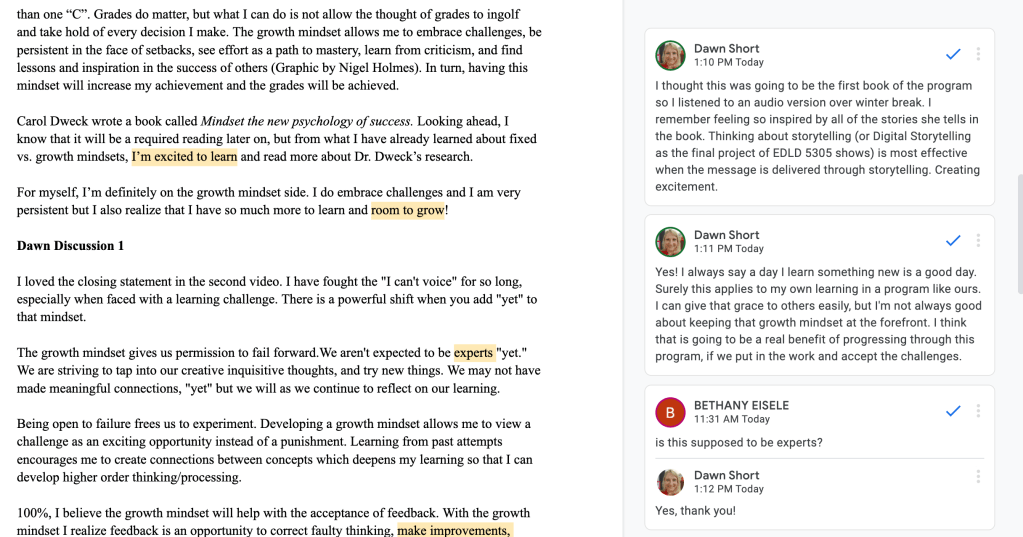The image size is (1023, 537).
Task: Click the "Dawn Discussion 1" heading
Action: (70, 246)
